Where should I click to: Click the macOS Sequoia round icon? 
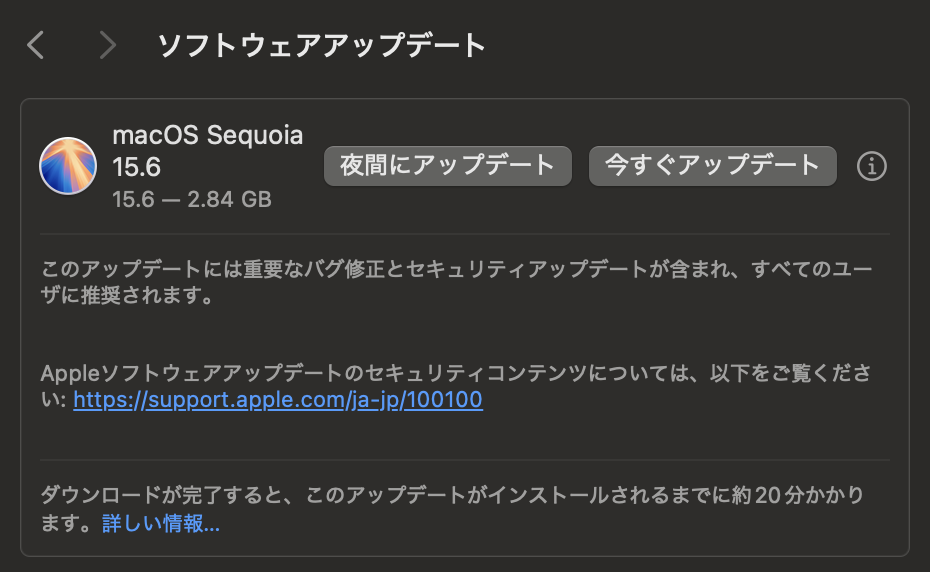click(x=68, y=166)
